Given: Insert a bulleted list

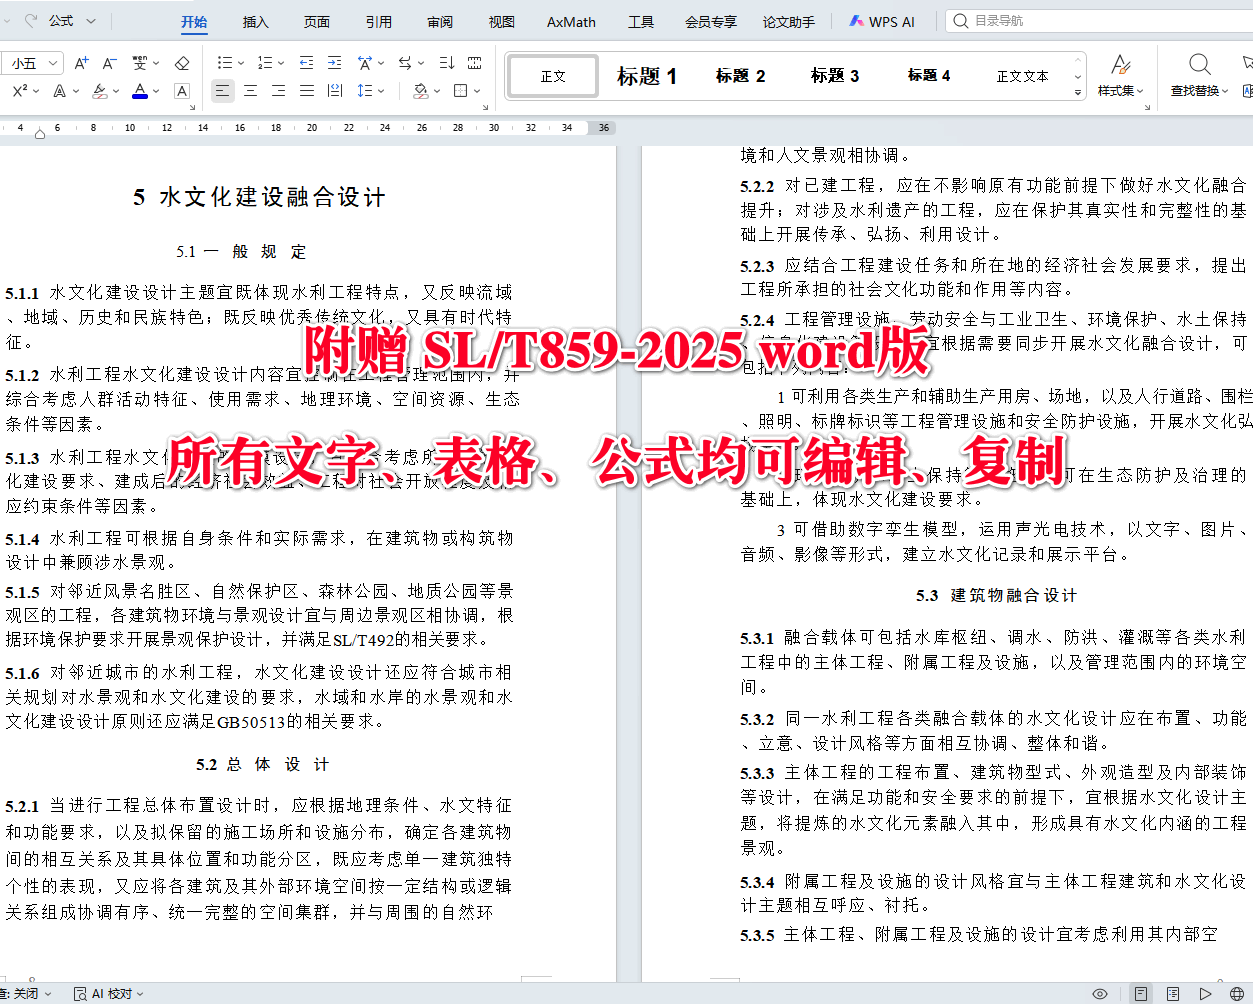Looking at the screenshot, I should click(x=224, y=63).
